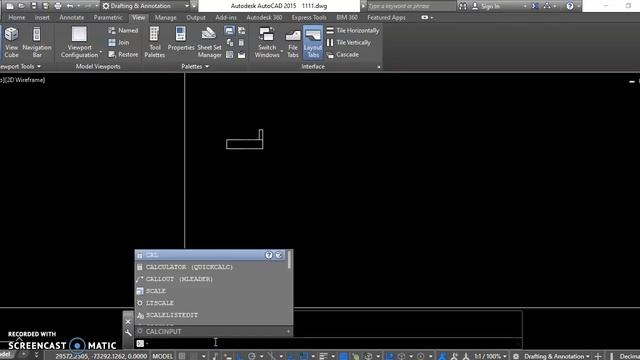
Task: Open the Express Tools tab
Action: (309, 18)
